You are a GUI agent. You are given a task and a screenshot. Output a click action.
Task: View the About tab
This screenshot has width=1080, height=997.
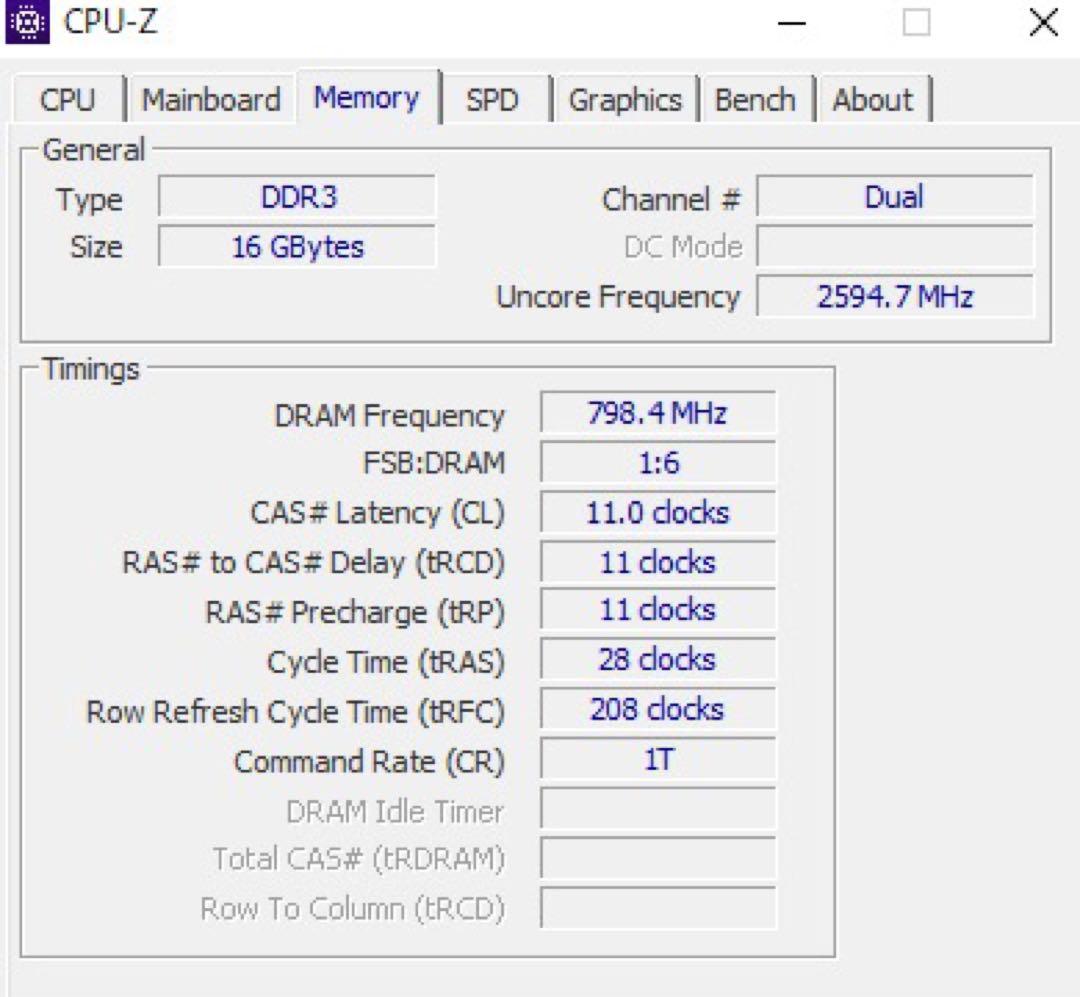point(873,99)
